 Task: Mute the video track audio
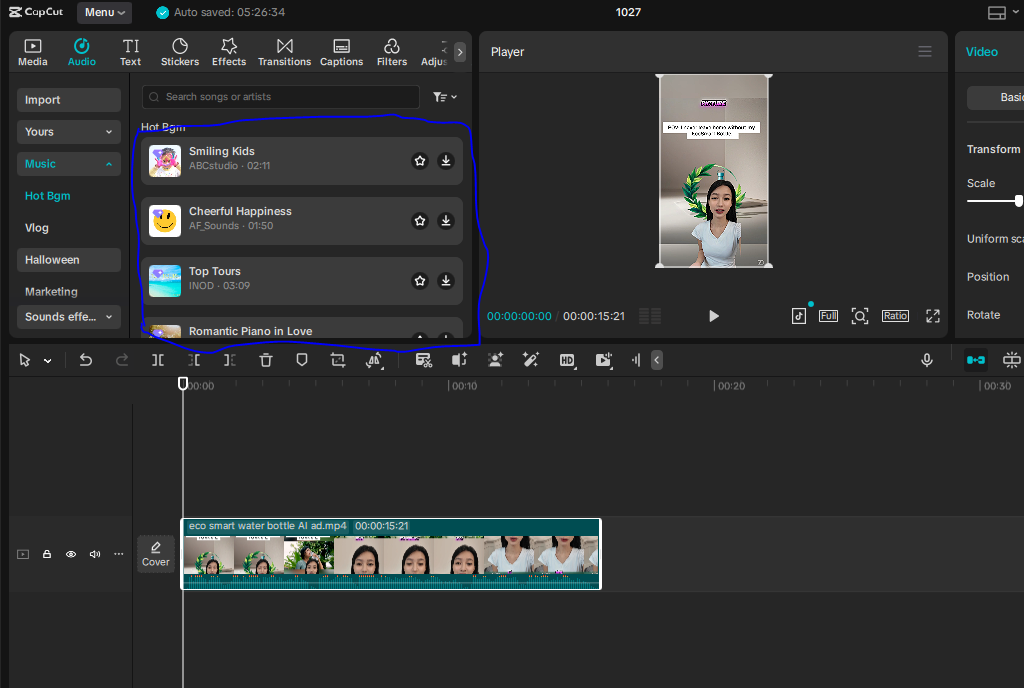click(95, 554)
